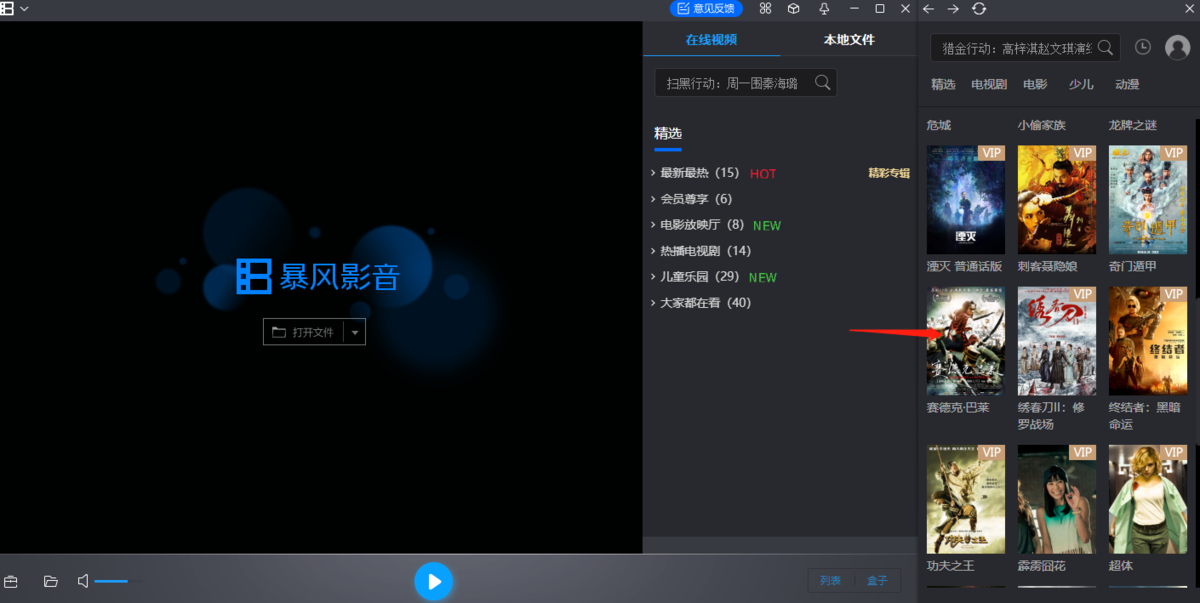
Task: Switch to the 本地文件 tab
Action: (849, 39)
